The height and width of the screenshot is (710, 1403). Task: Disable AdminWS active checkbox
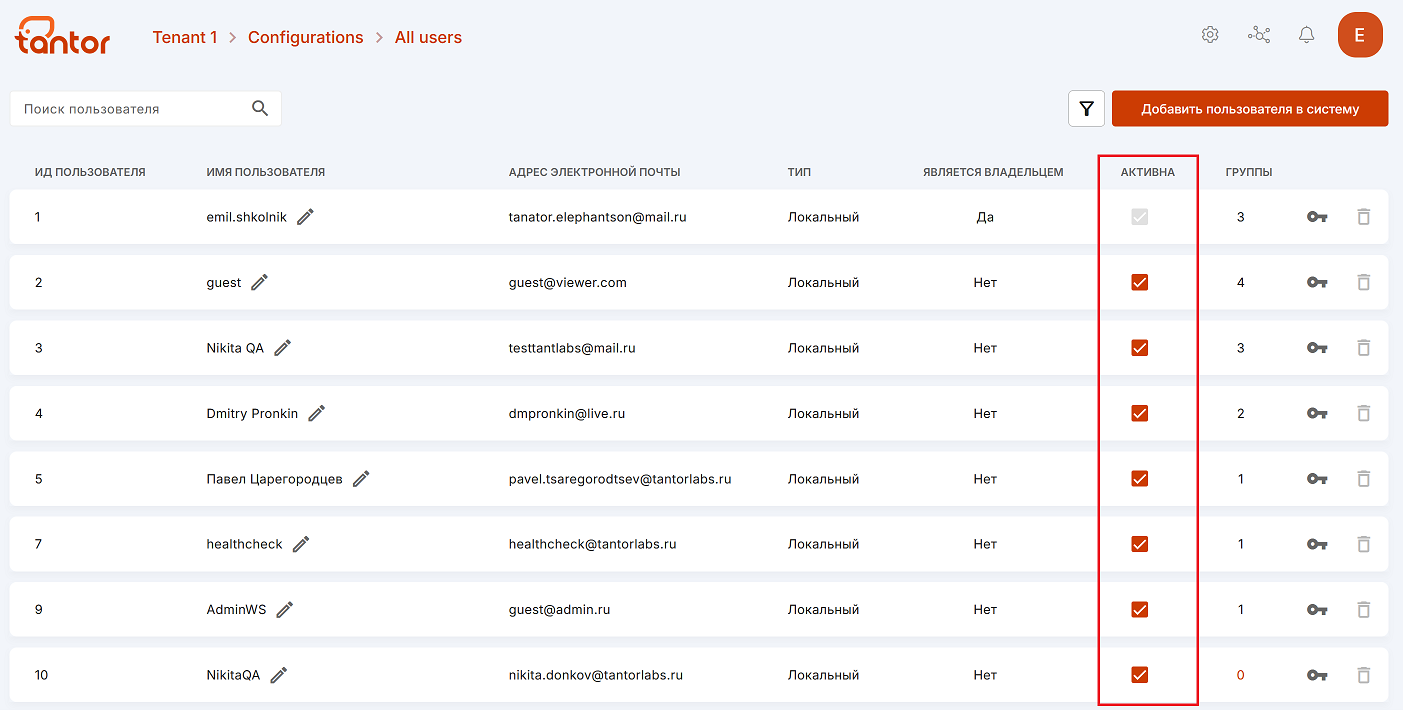point(1139,610)
